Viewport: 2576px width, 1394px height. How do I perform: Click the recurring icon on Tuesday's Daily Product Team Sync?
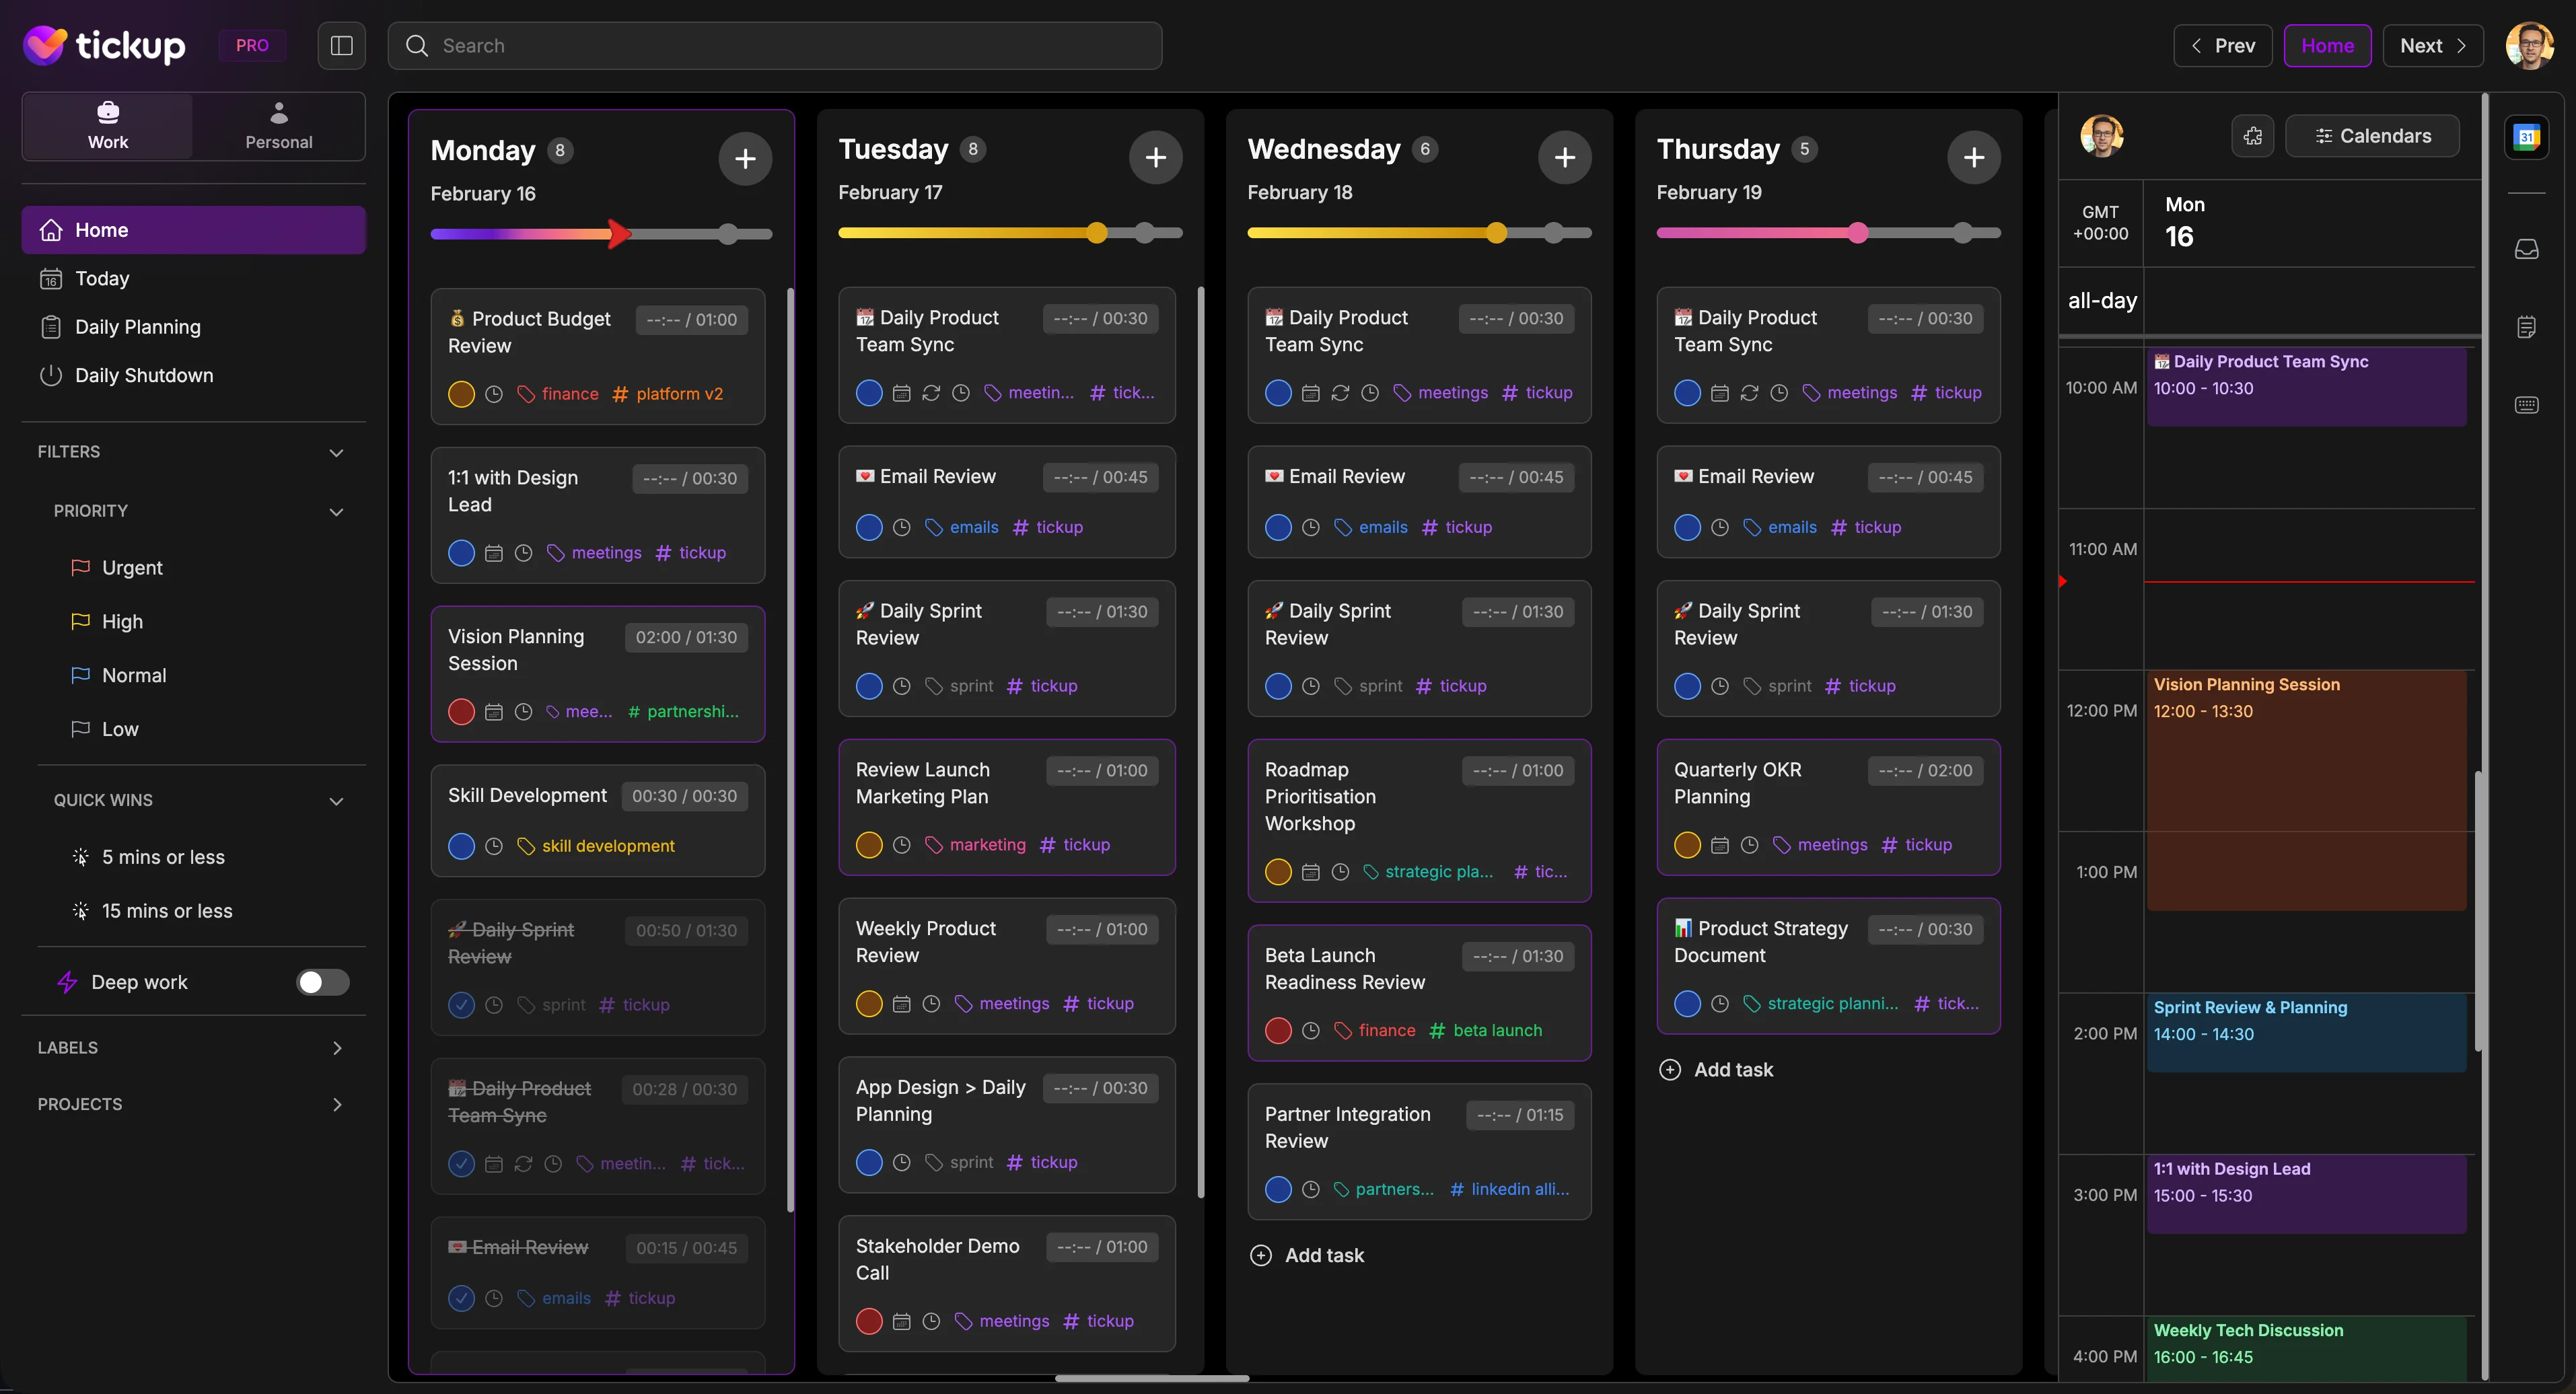pos(931,394)
